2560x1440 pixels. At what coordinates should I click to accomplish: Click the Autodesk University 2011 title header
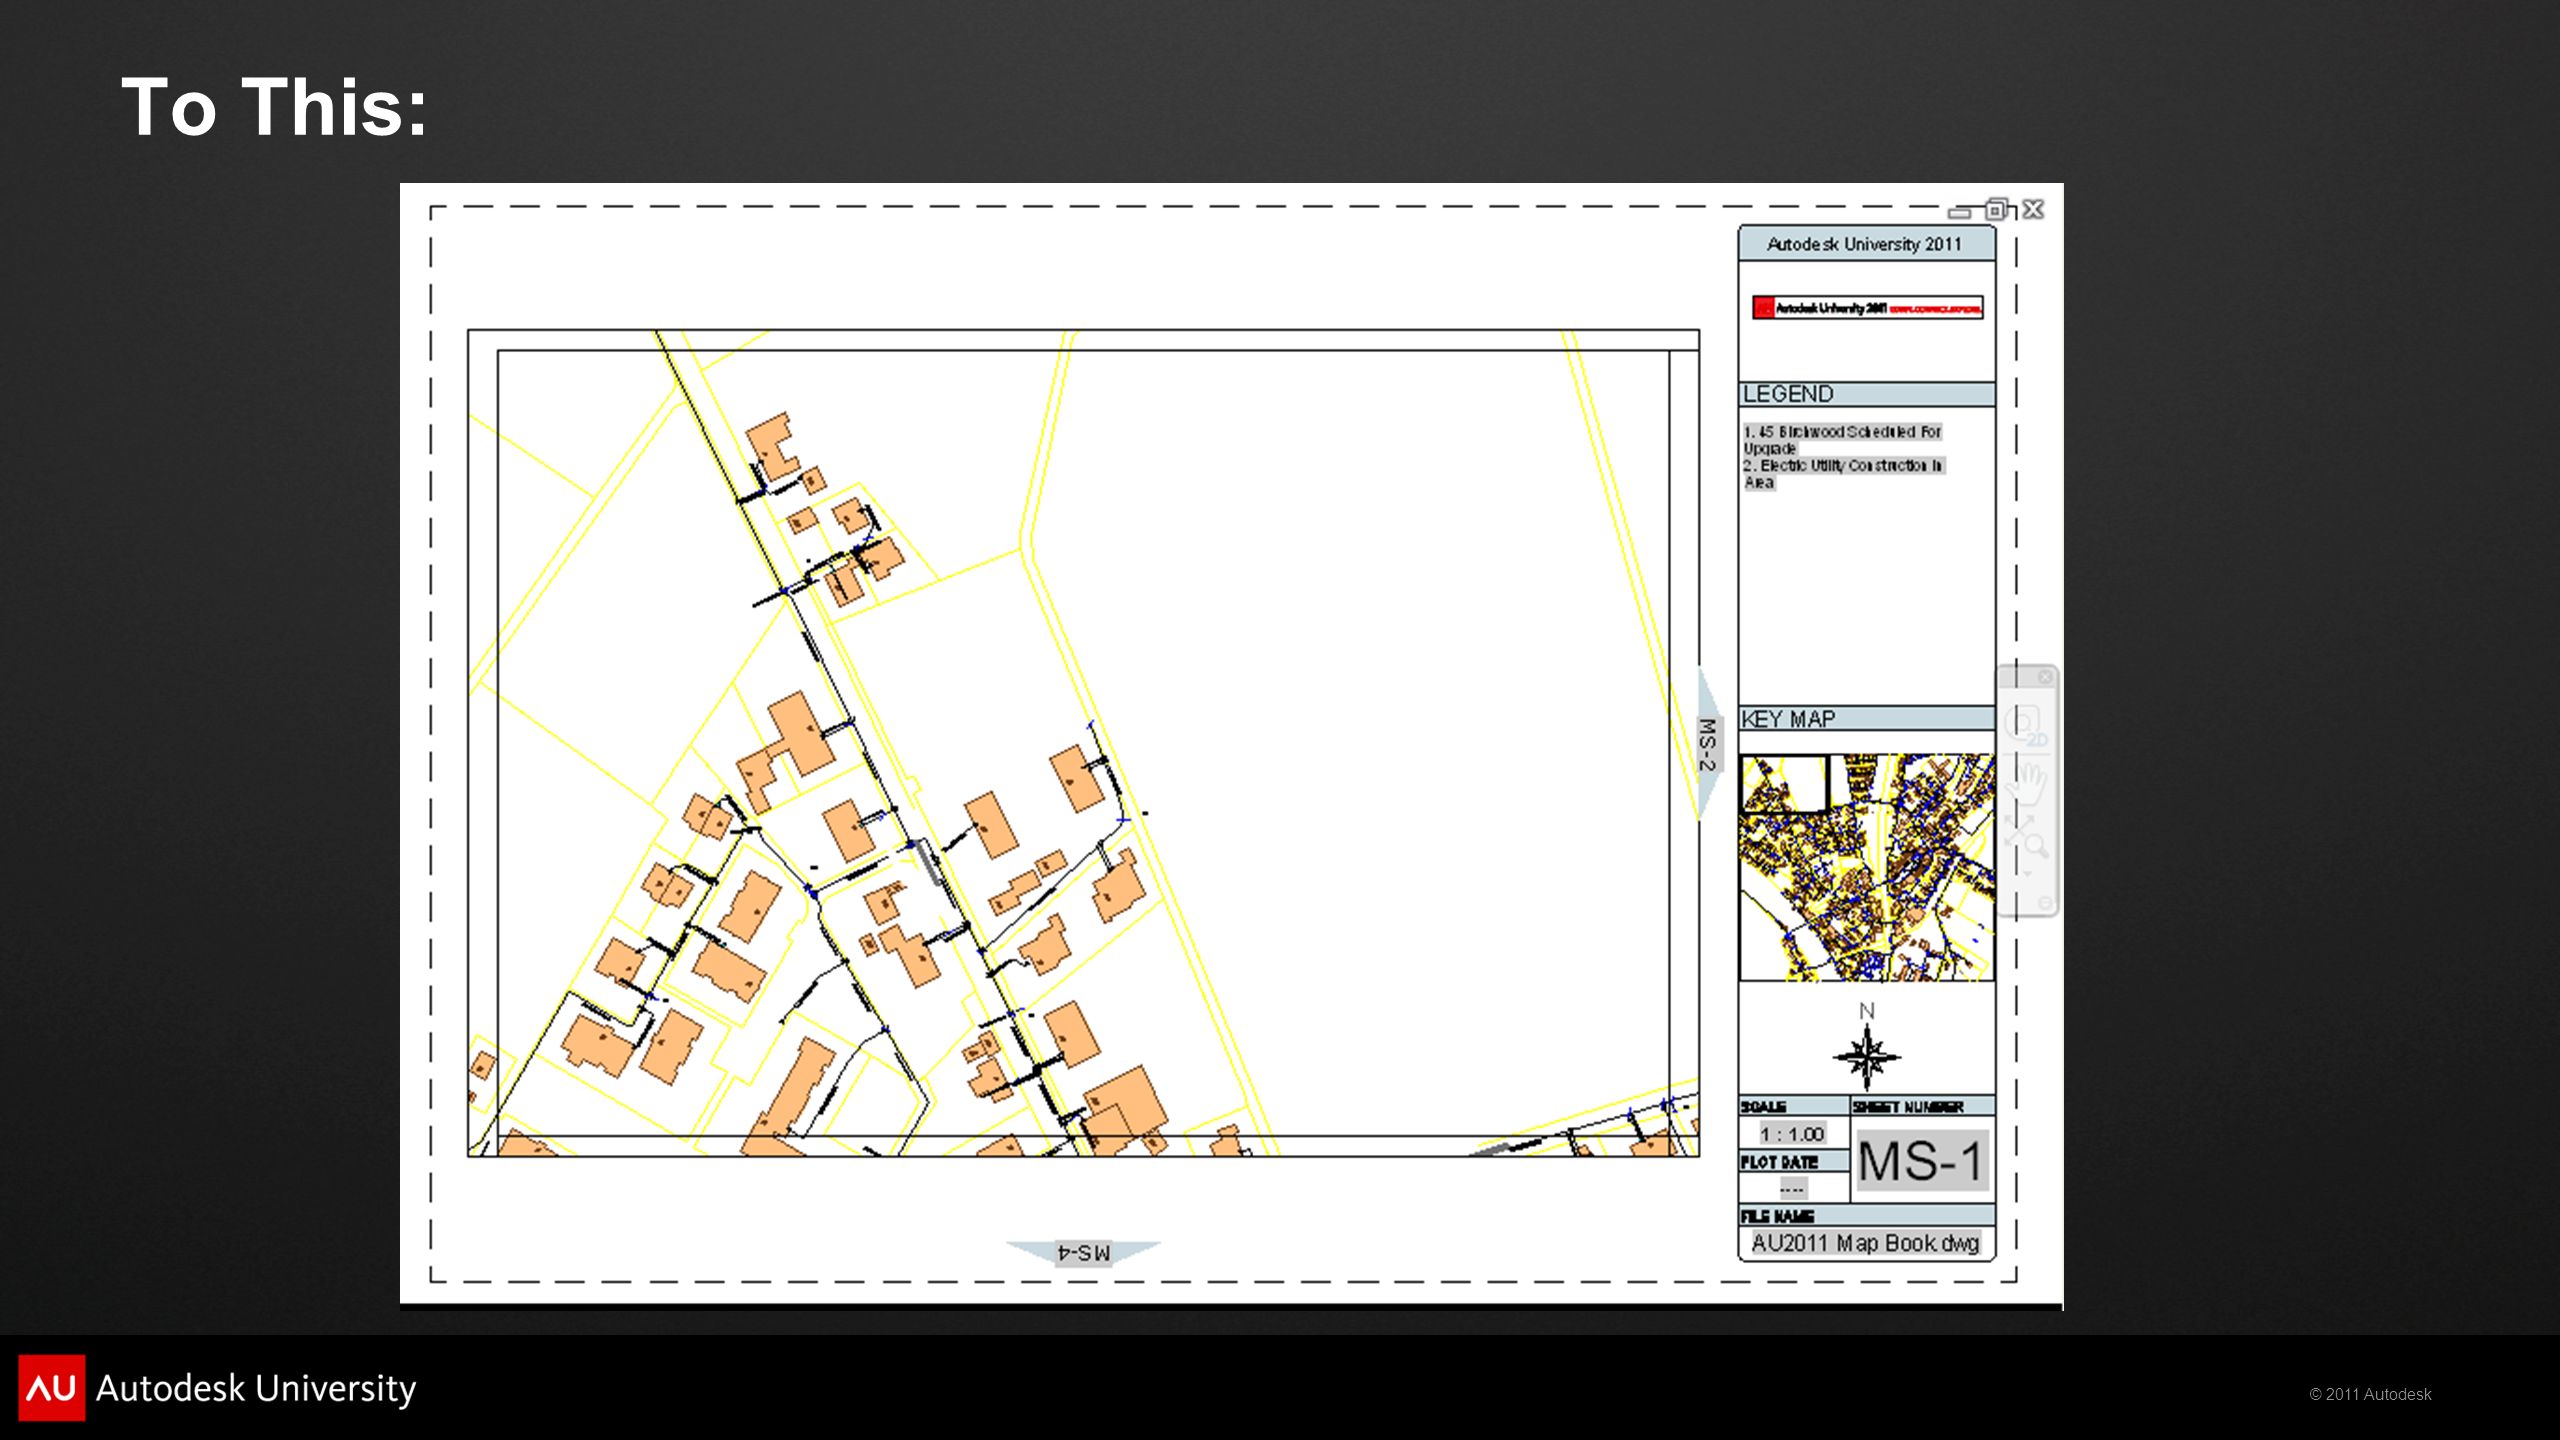tap(1866, 244)
